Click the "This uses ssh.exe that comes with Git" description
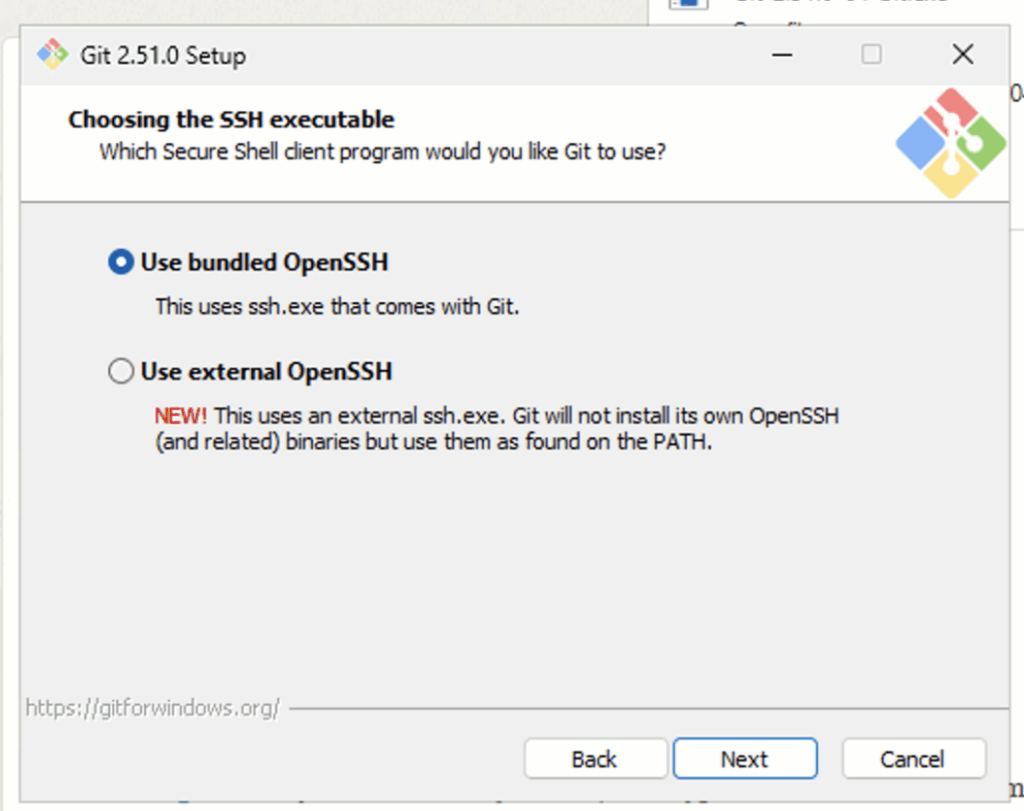 (337, 307)
